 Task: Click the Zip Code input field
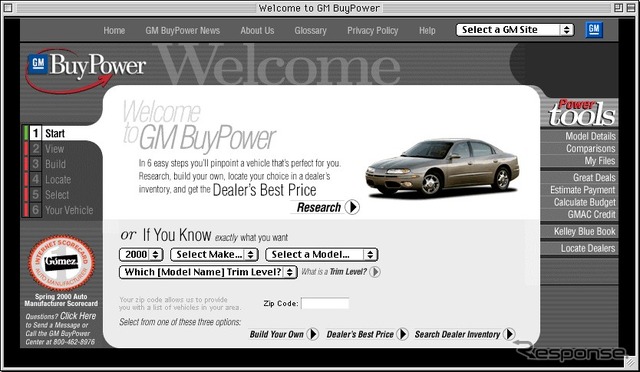click(x=325, y=303)
